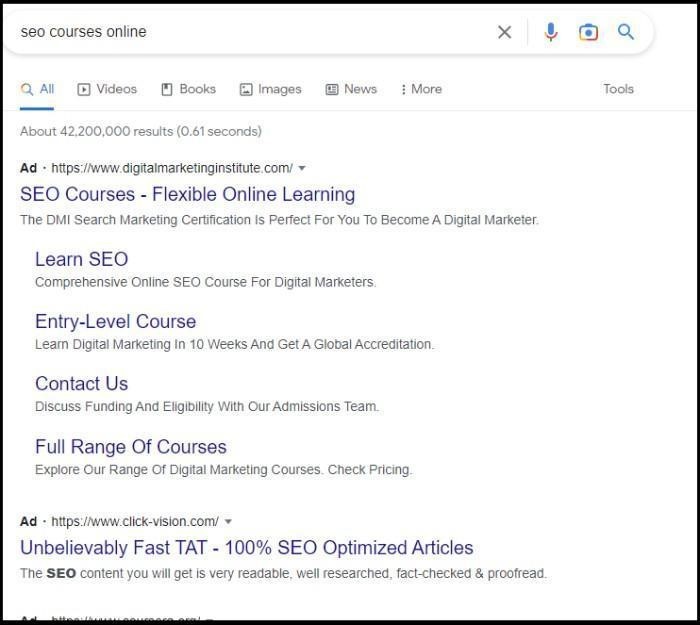This screenshot has height=625, width=700.
Task: Click the https://www.click-vision.com/ URL text
Action: coord(135,521)
